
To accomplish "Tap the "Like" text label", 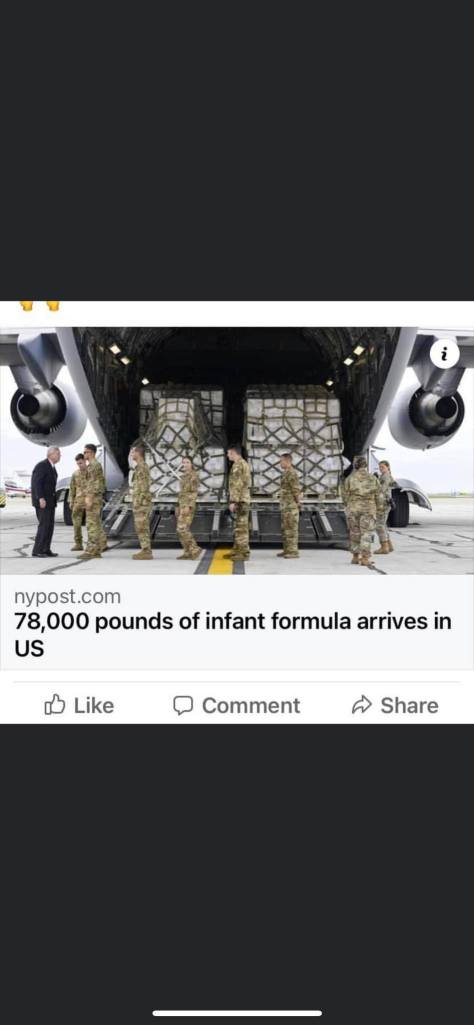I will click(x=93, y=705).
